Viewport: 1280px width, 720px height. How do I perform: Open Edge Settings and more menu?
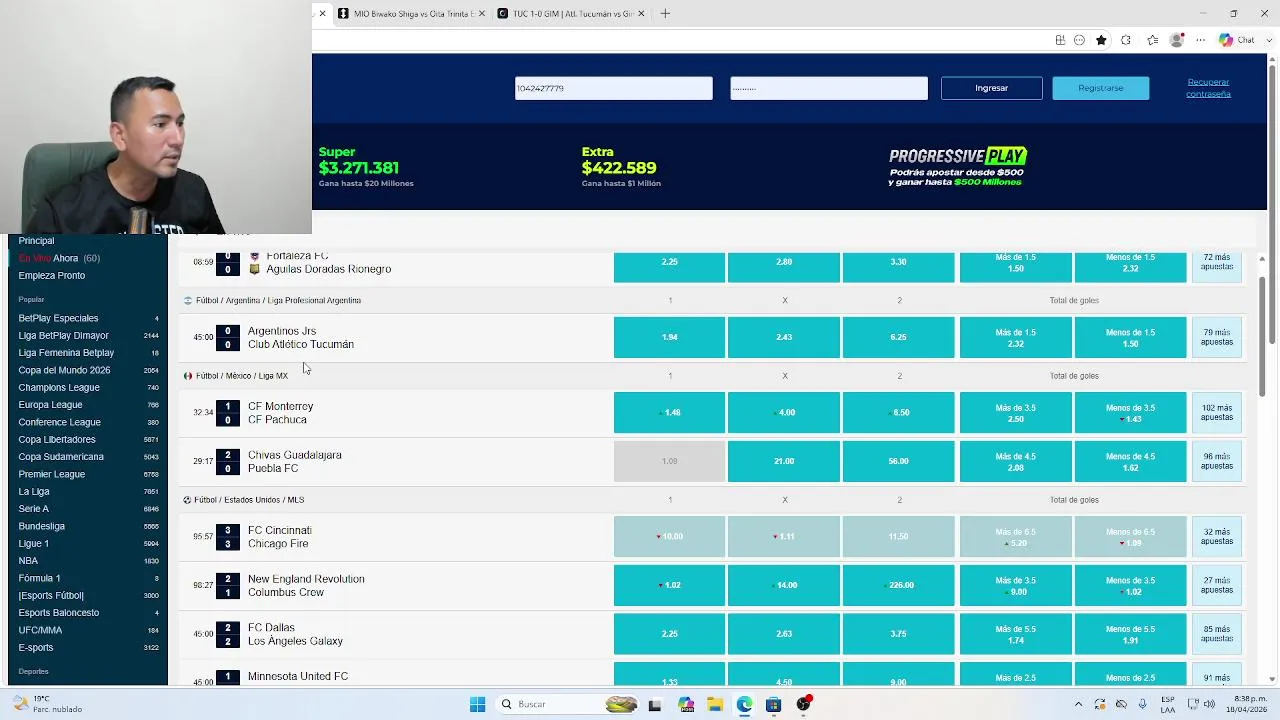(x=1201, y=40)
